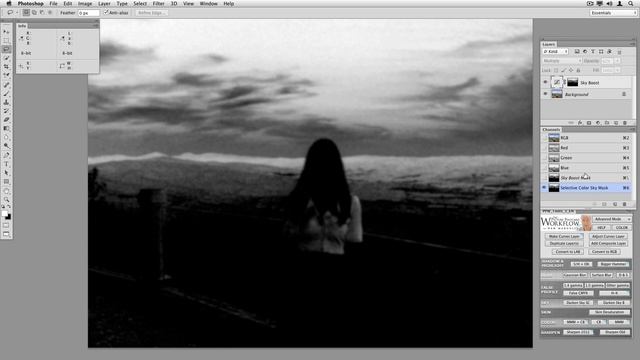
Task: Select the Brush tool
Action: pos(6,93)
